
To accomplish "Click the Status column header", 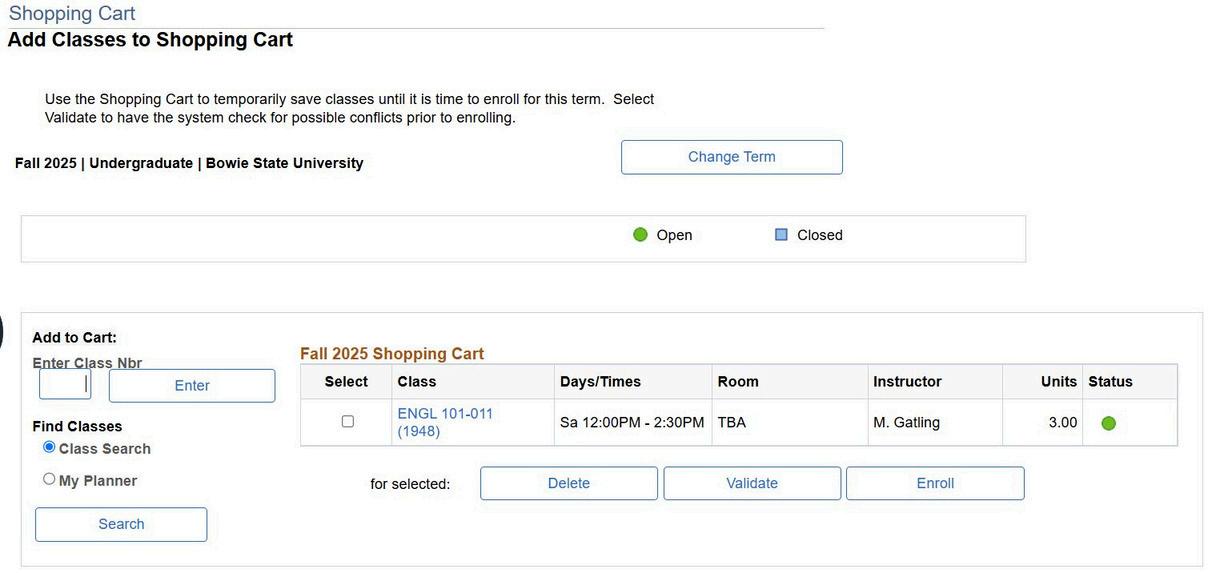I will point(1110,381).
